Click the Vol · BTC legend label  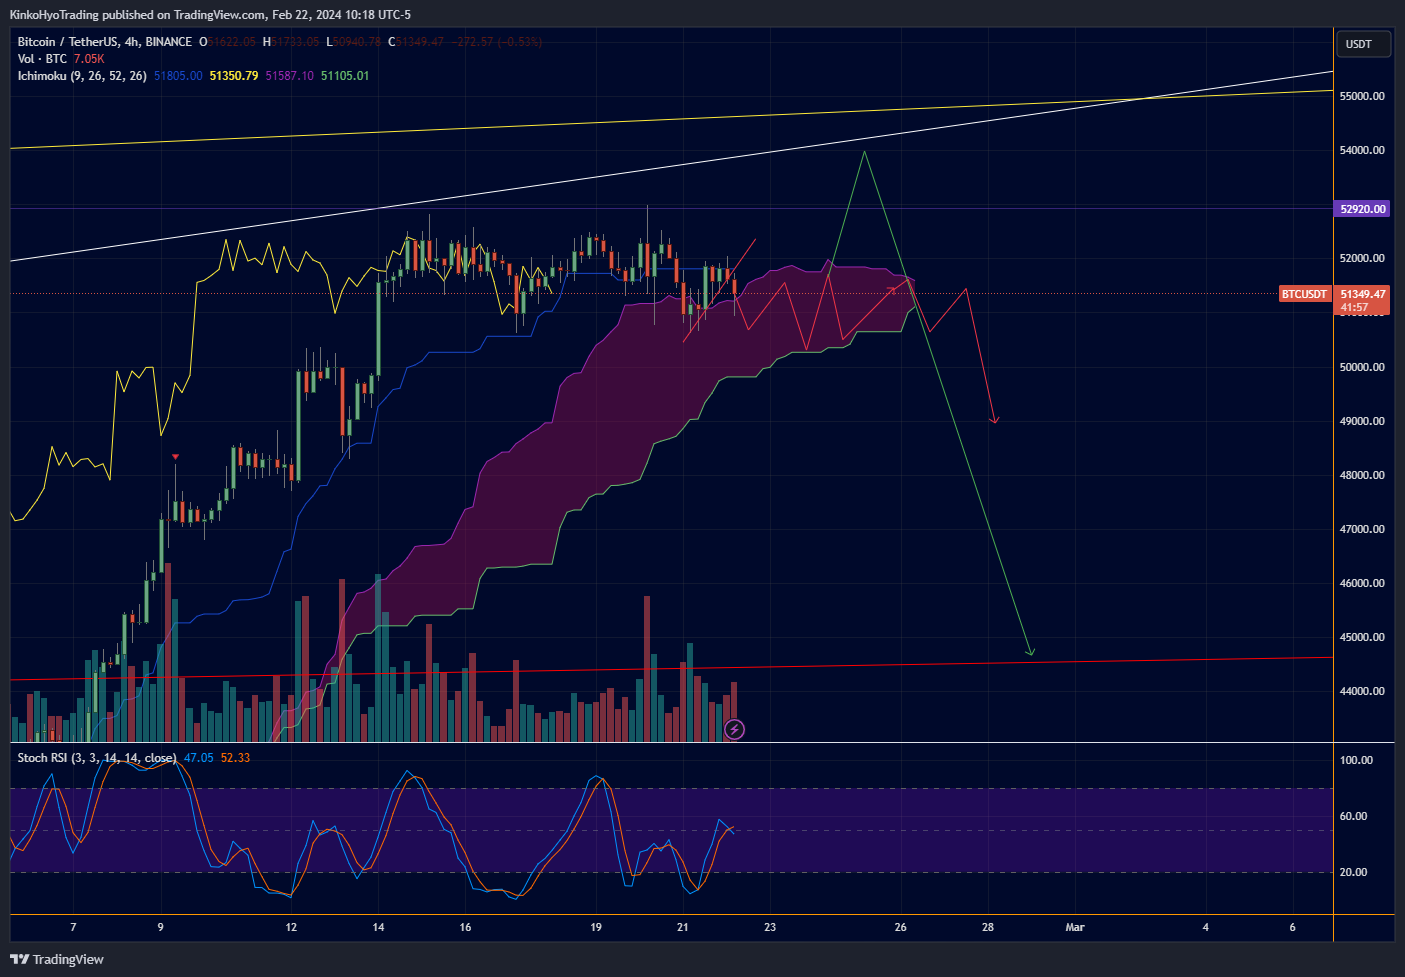42,59
